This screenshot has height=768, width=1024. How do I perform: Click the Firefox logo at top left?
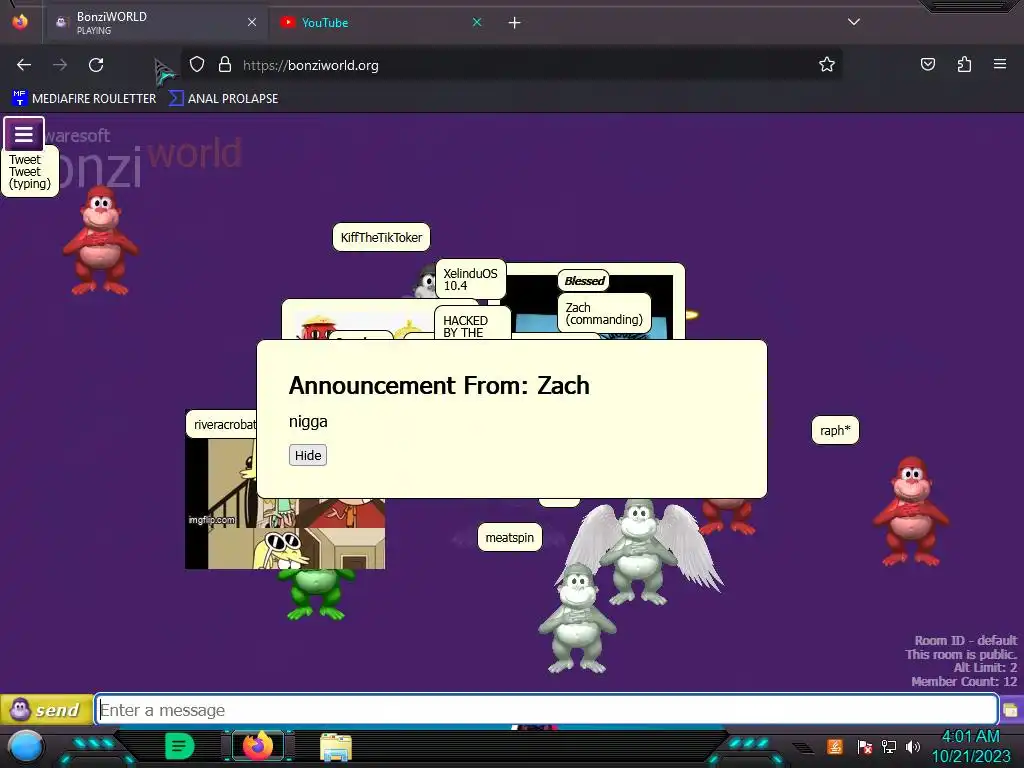tap(20, 22)
